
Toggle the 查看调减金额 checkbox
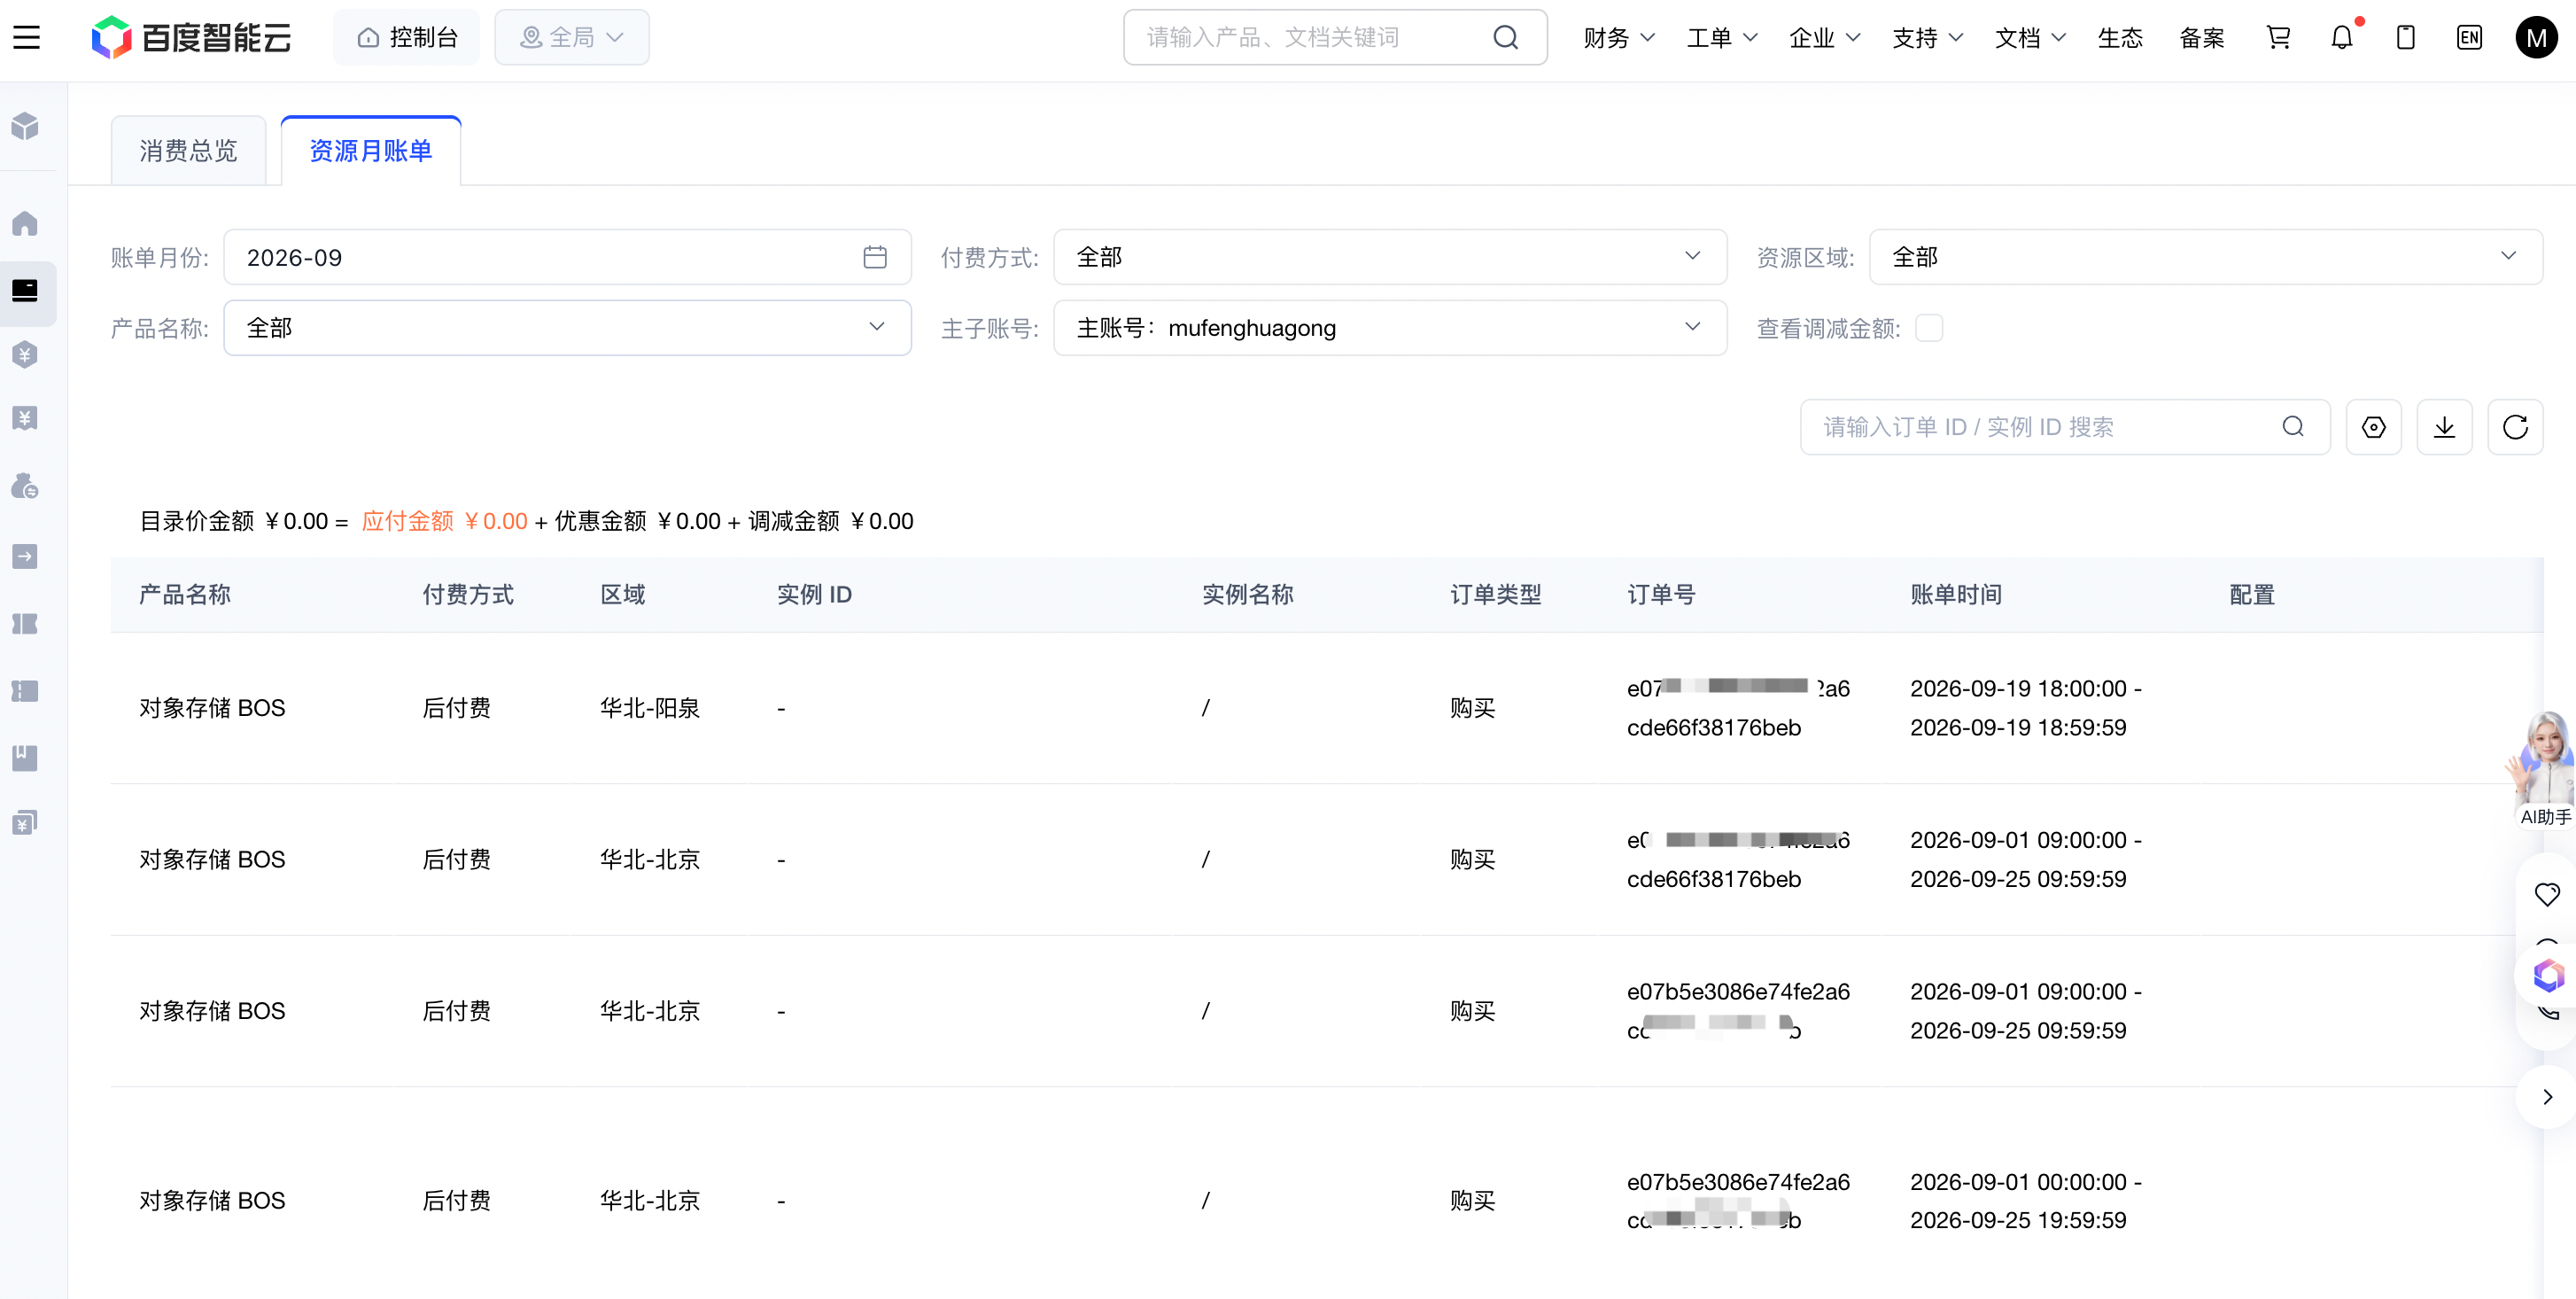tap(1929, 328)
